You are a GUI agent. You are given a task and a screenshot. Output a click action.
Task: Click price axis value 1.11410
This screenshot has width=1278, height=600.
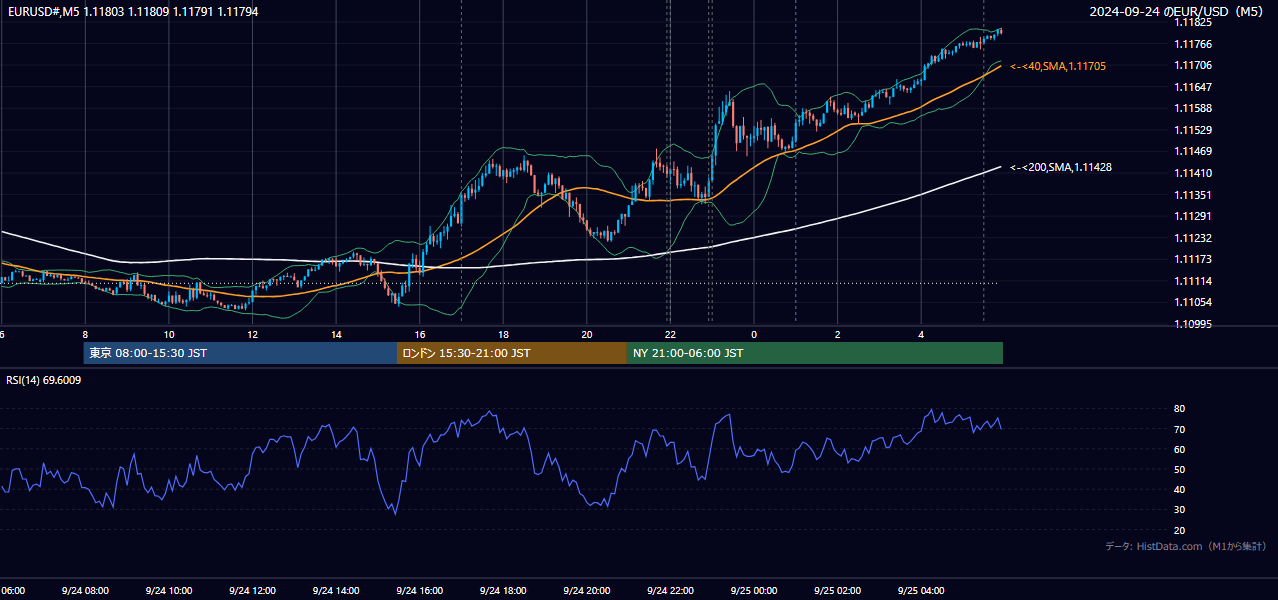(1195, 173)
